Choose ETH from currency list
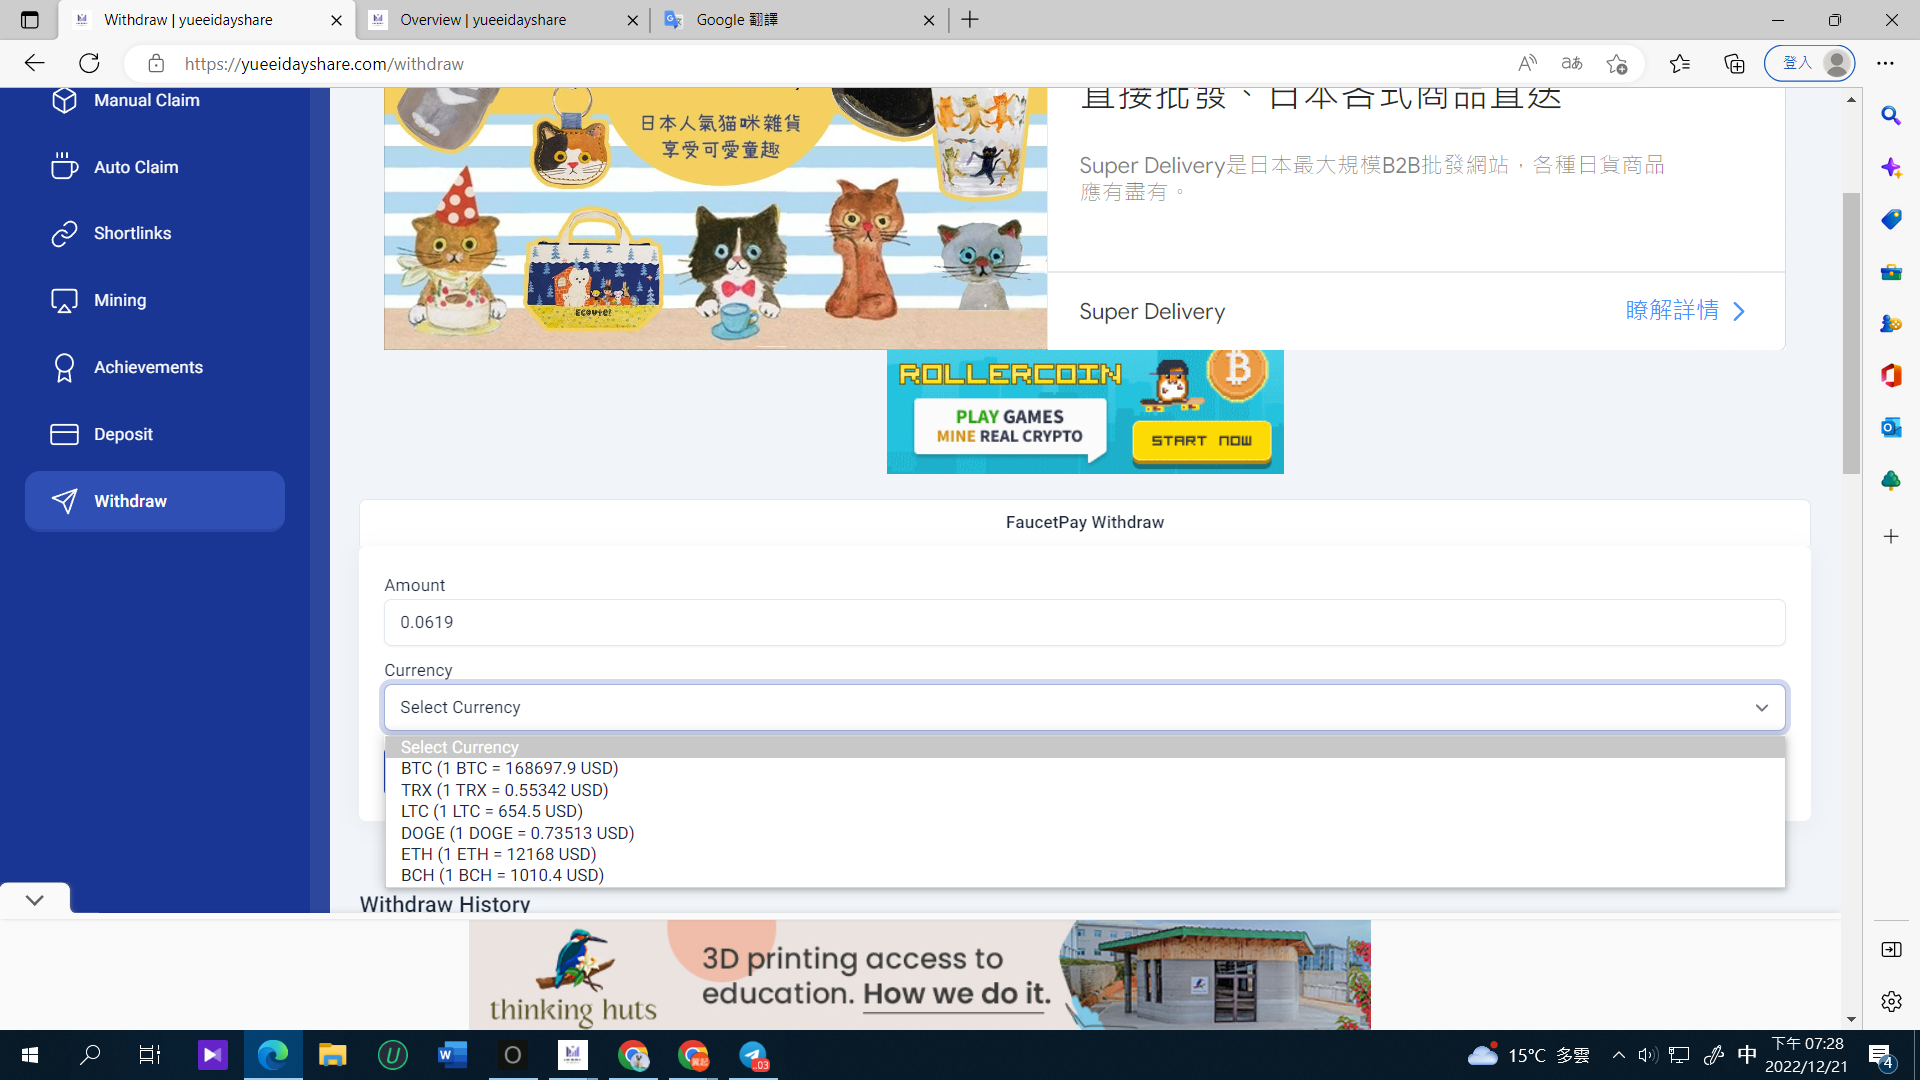1920x1080 pixels. tap(1085, 854)
